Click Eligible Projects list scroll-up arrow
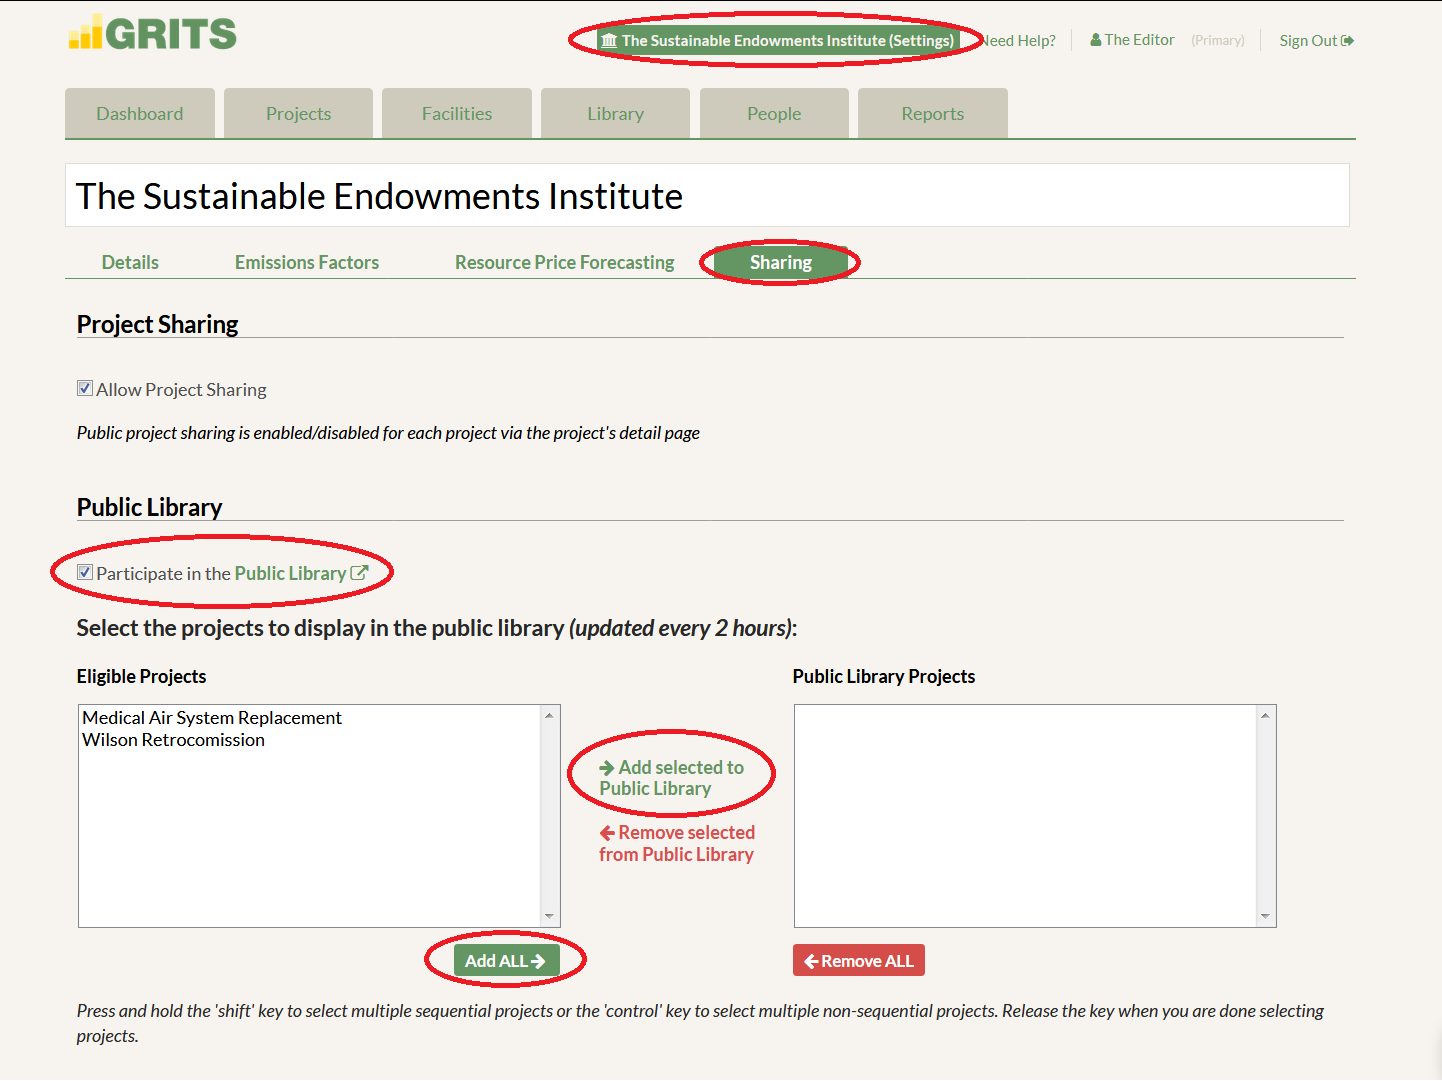This screenshot has width=1442, height=1081. click(x=549, y=715)
